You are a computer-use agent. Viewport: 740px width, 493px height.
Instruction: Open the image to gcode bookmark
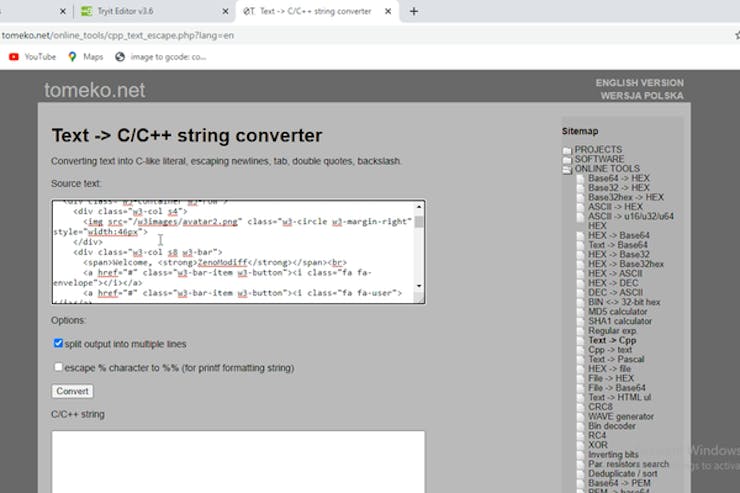[x=160, y=57]
